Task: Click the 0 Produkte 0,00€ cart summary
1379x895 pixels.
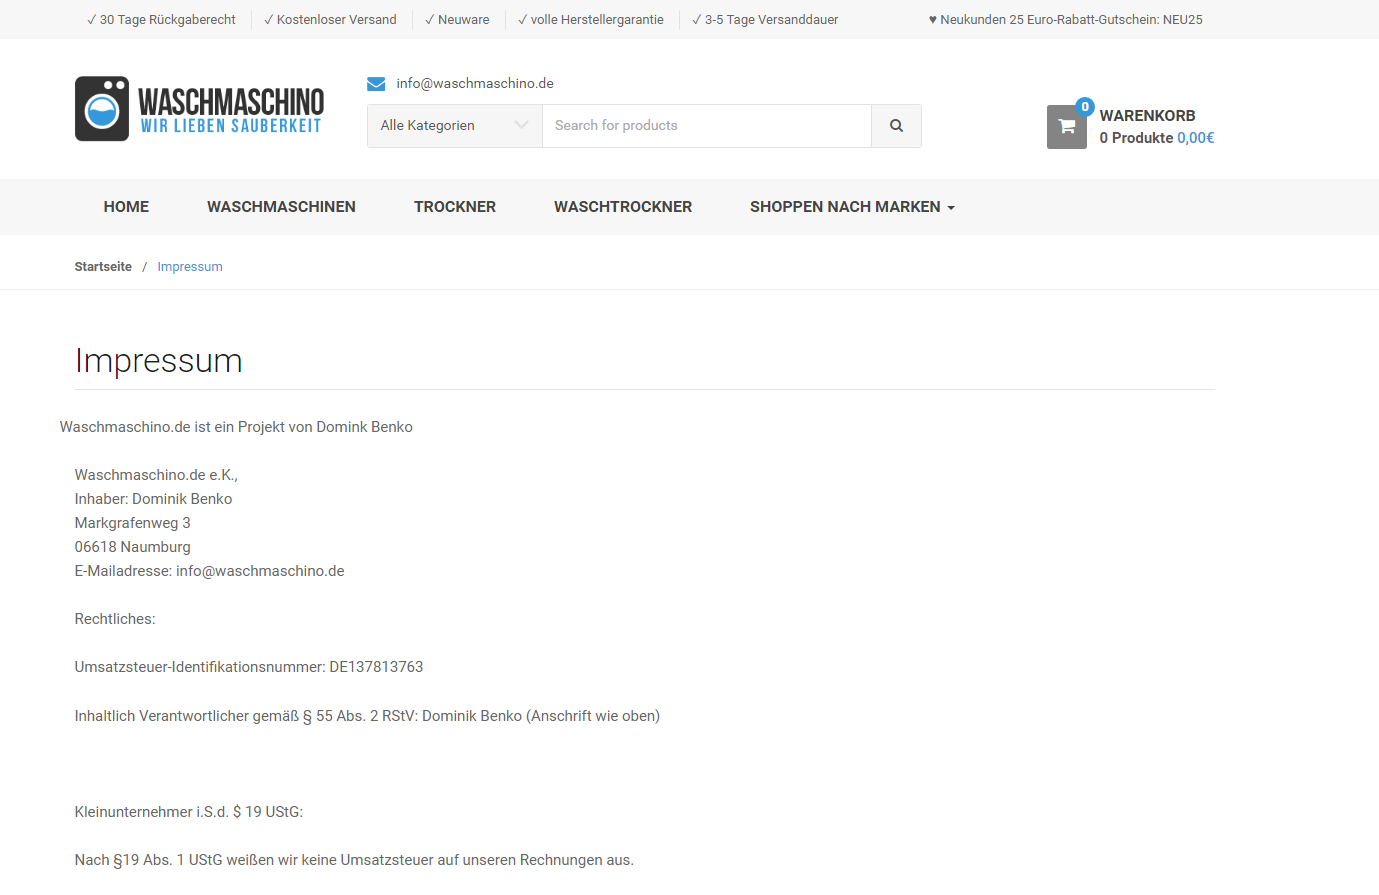Action: [x=1157, y=138]
